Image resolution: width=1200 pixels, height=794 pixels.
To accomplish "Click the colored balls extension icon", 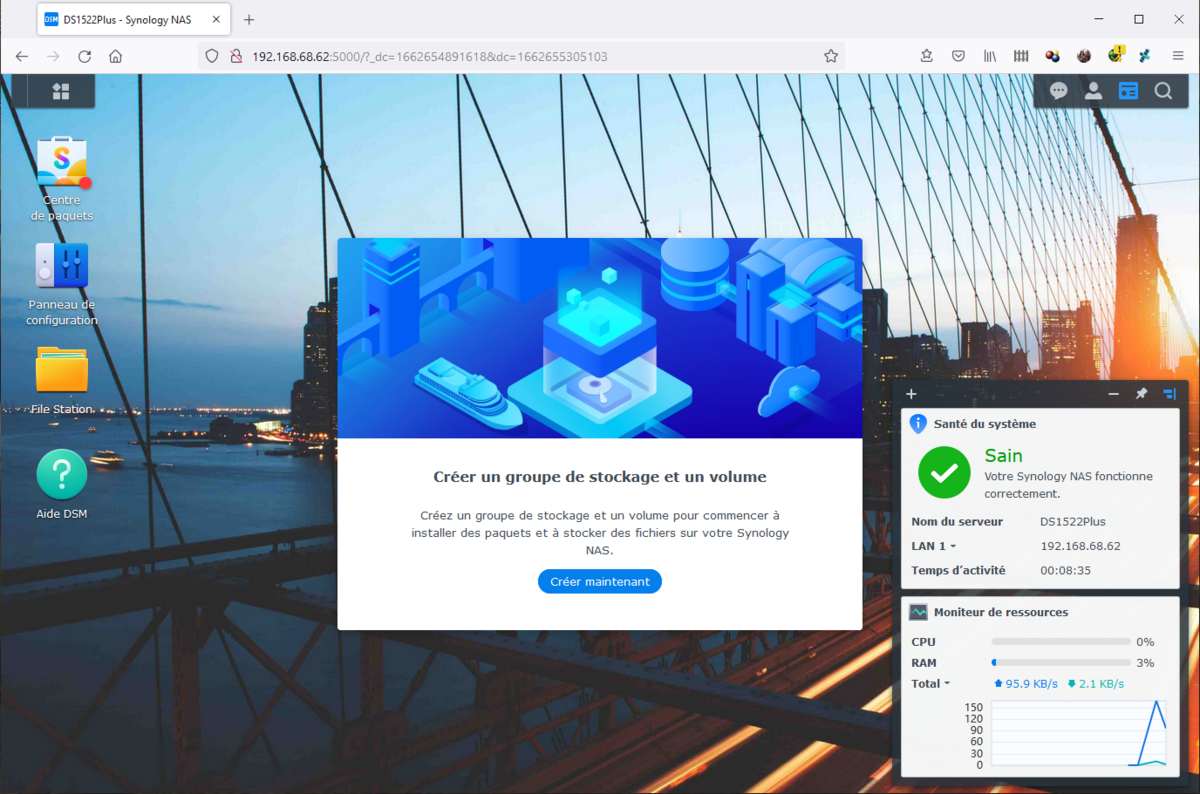I will click(x=1052, y=57).
